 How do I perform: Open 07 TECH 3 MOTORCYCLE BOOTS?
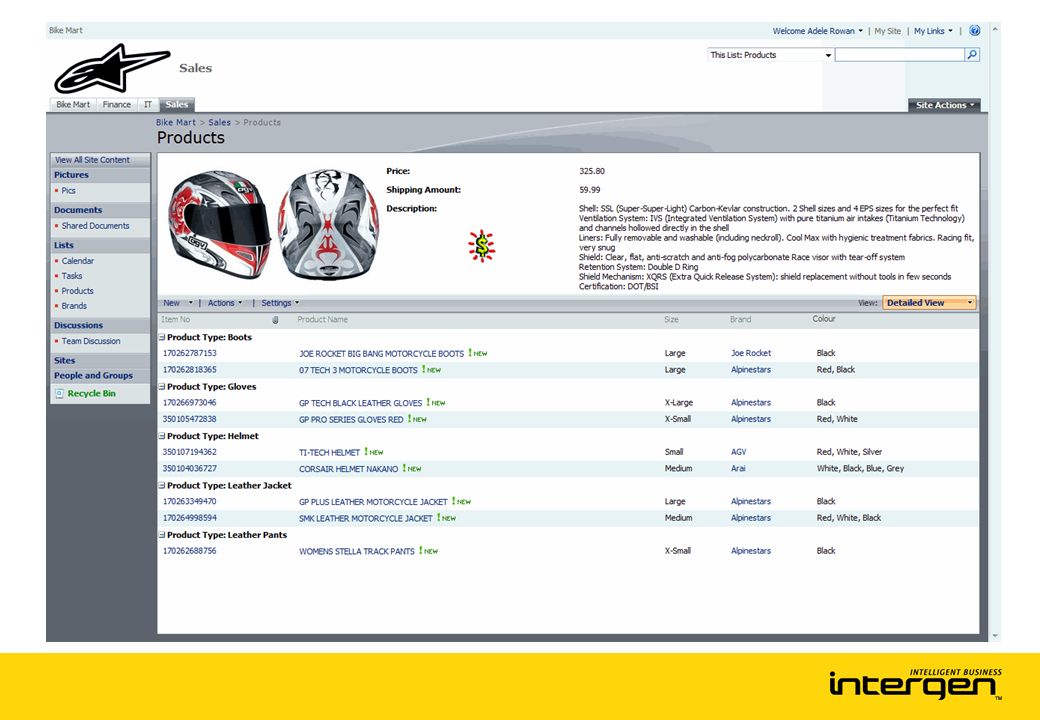coord(358,370)
